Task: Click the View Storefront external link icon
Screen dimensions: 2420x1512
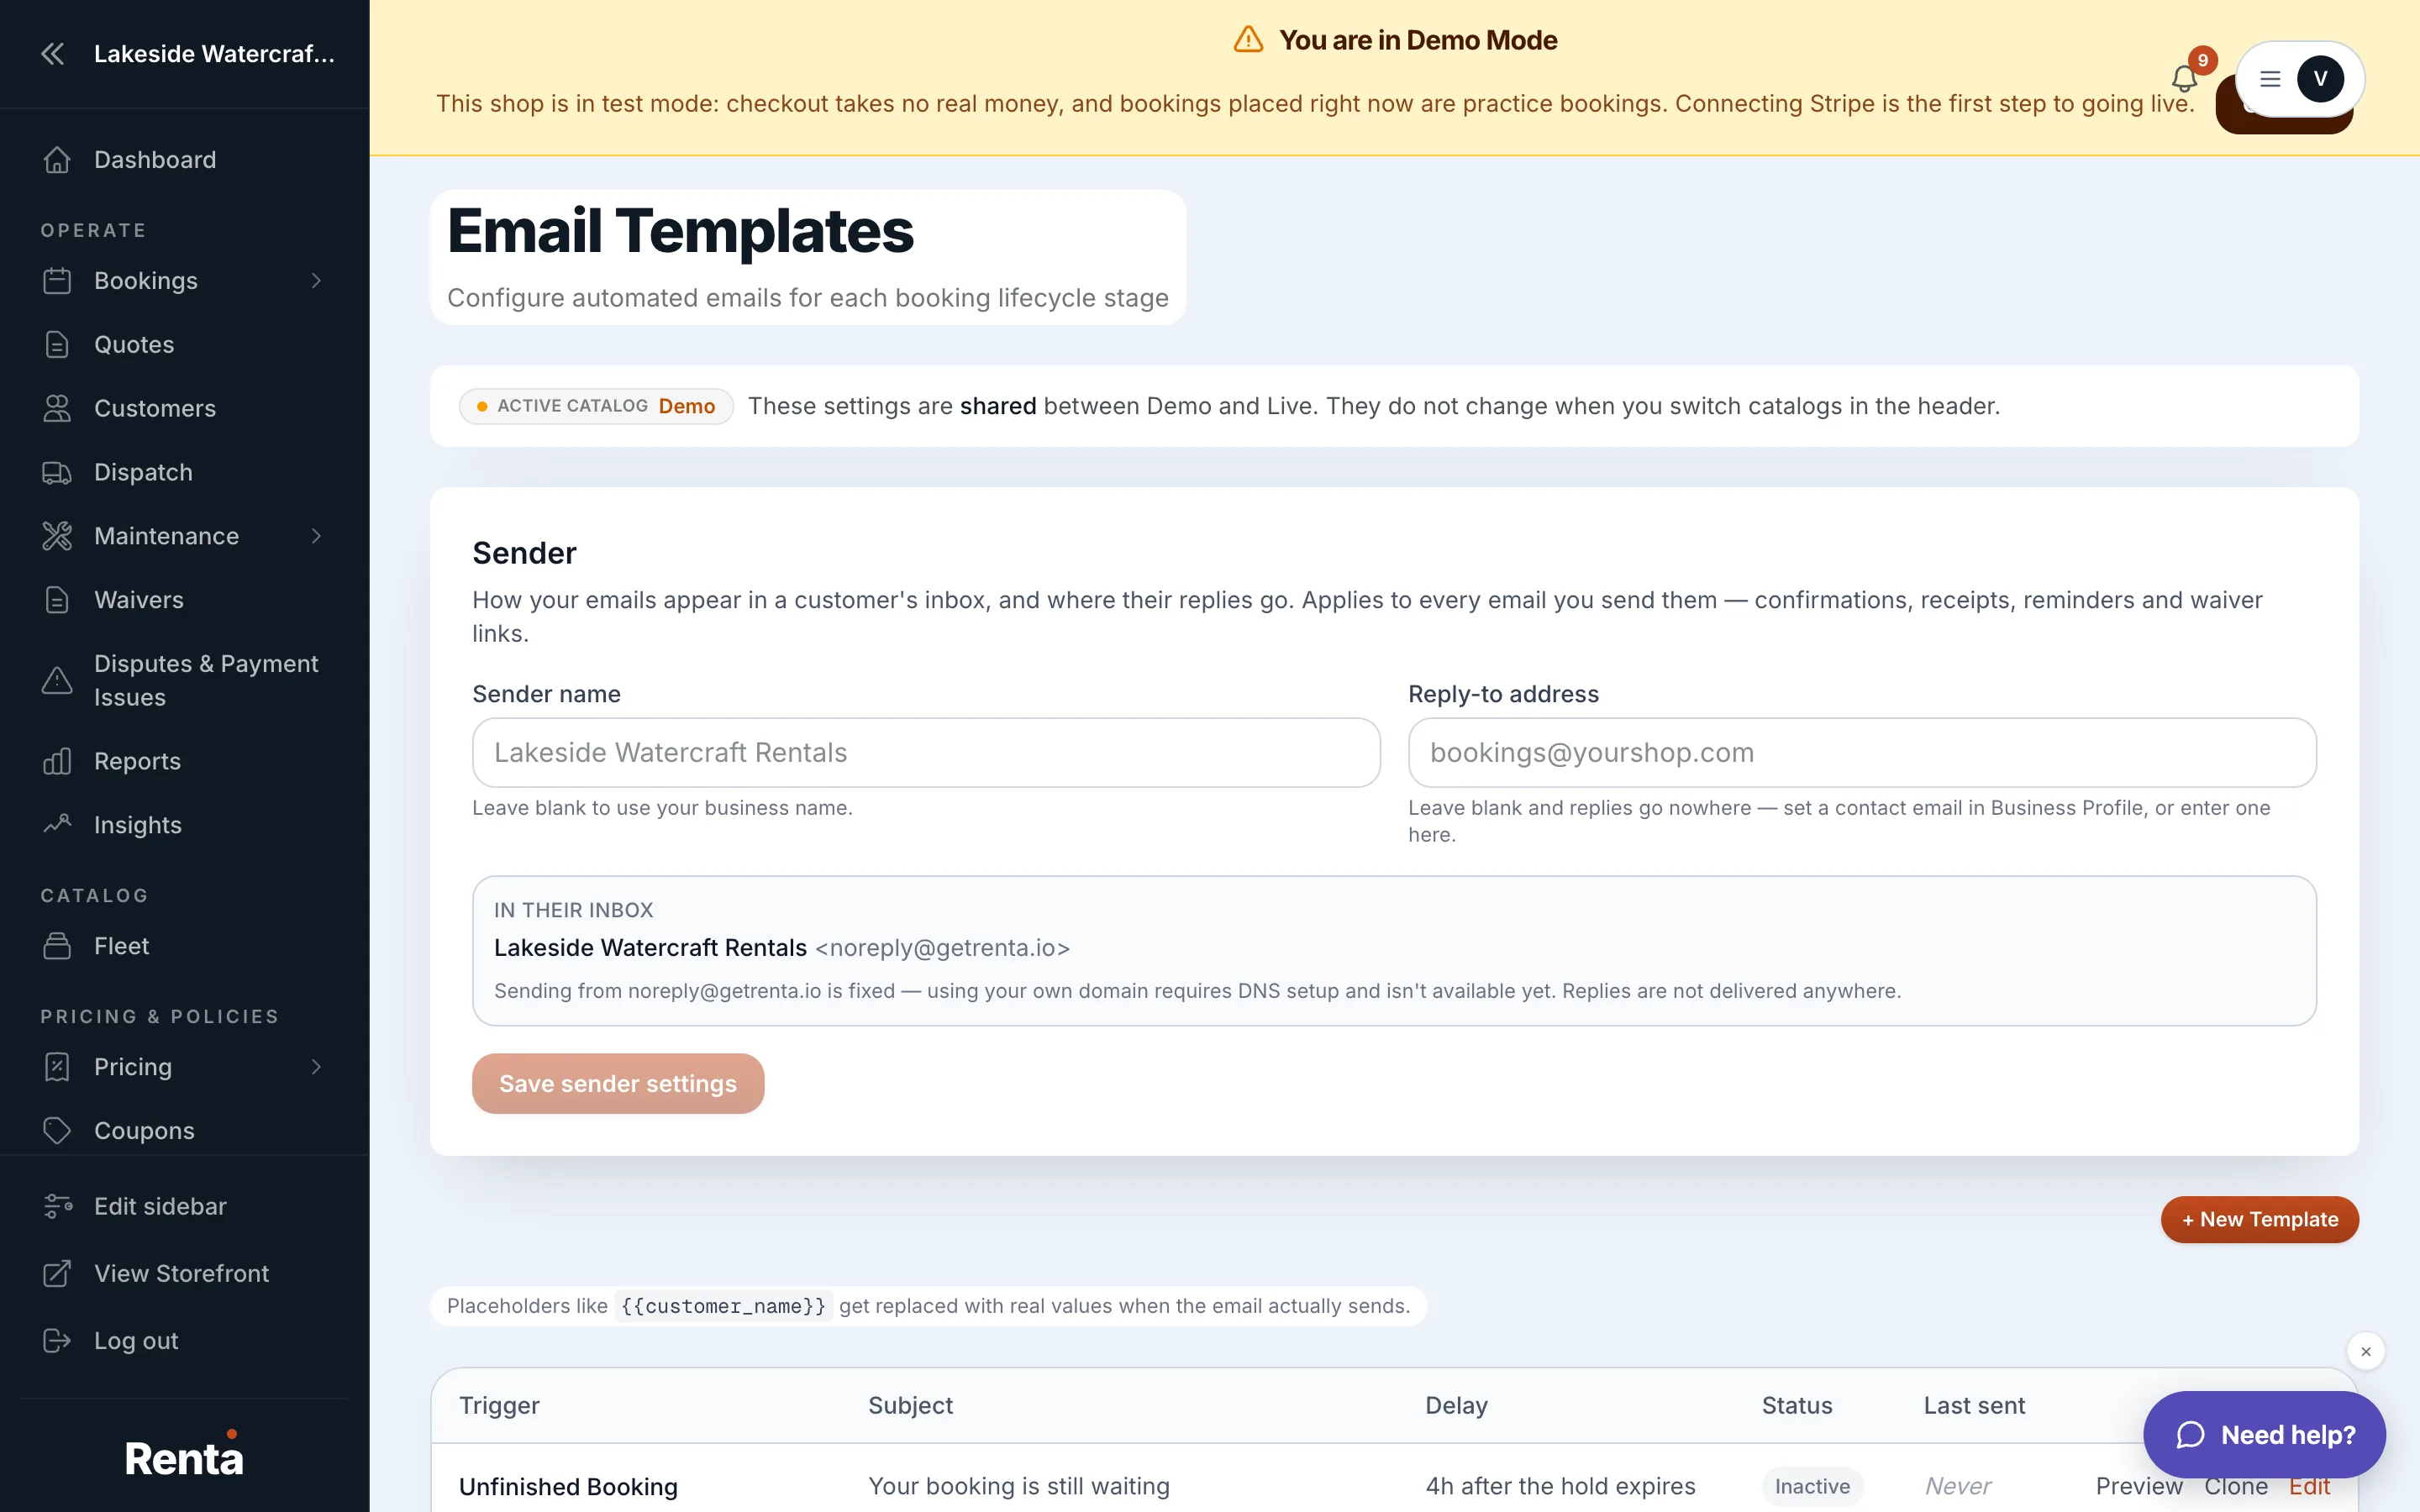Action: click(57, 1274)
